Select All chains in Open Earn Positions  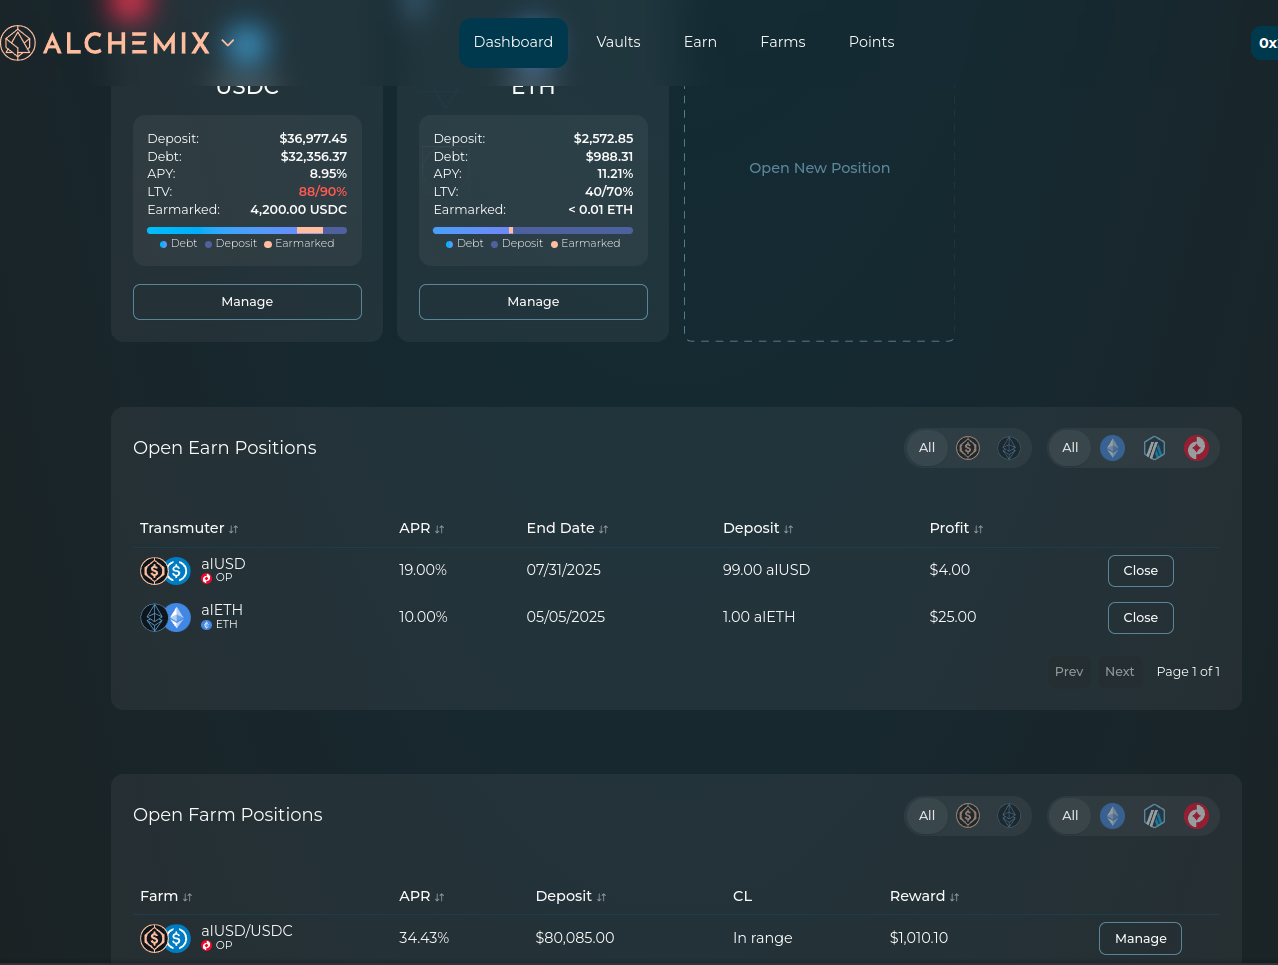[1070, 448]
